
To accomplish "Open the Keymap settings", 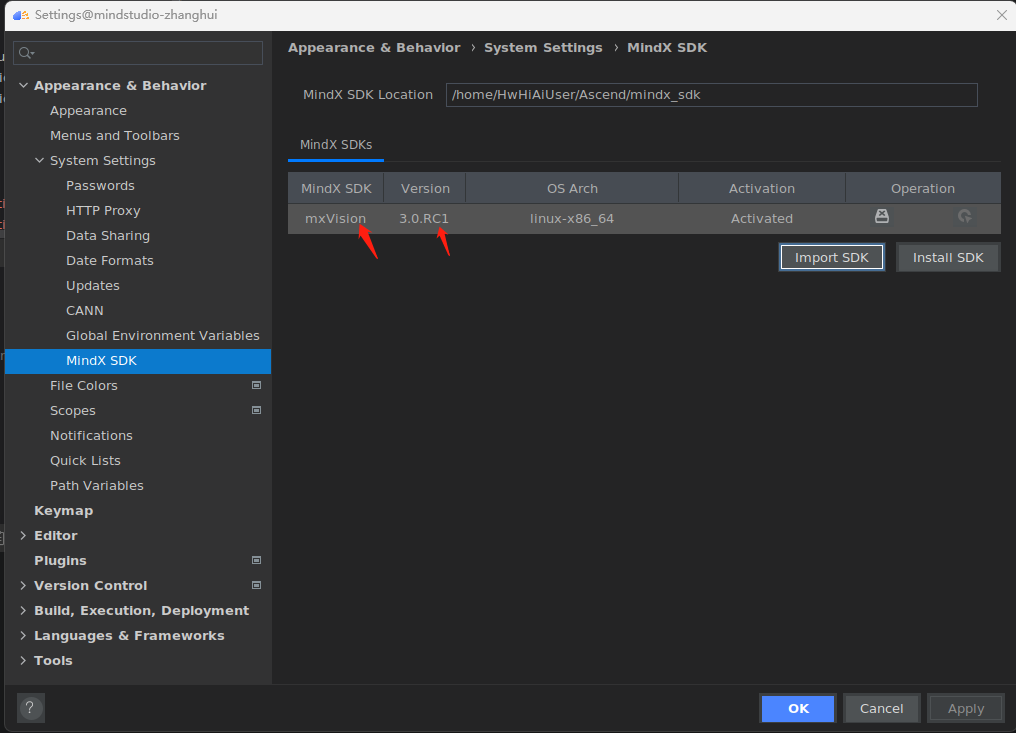I will point(64,511).
